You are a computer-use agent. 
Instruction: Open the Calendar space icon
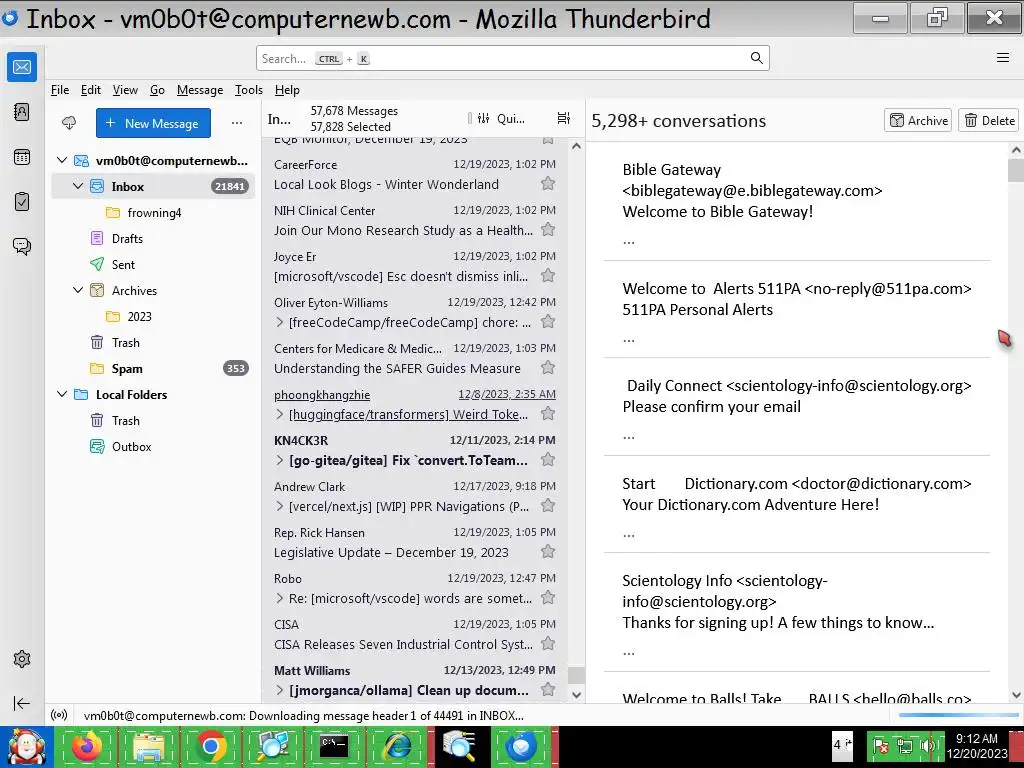pyautogui.click(x=22, y=157)
